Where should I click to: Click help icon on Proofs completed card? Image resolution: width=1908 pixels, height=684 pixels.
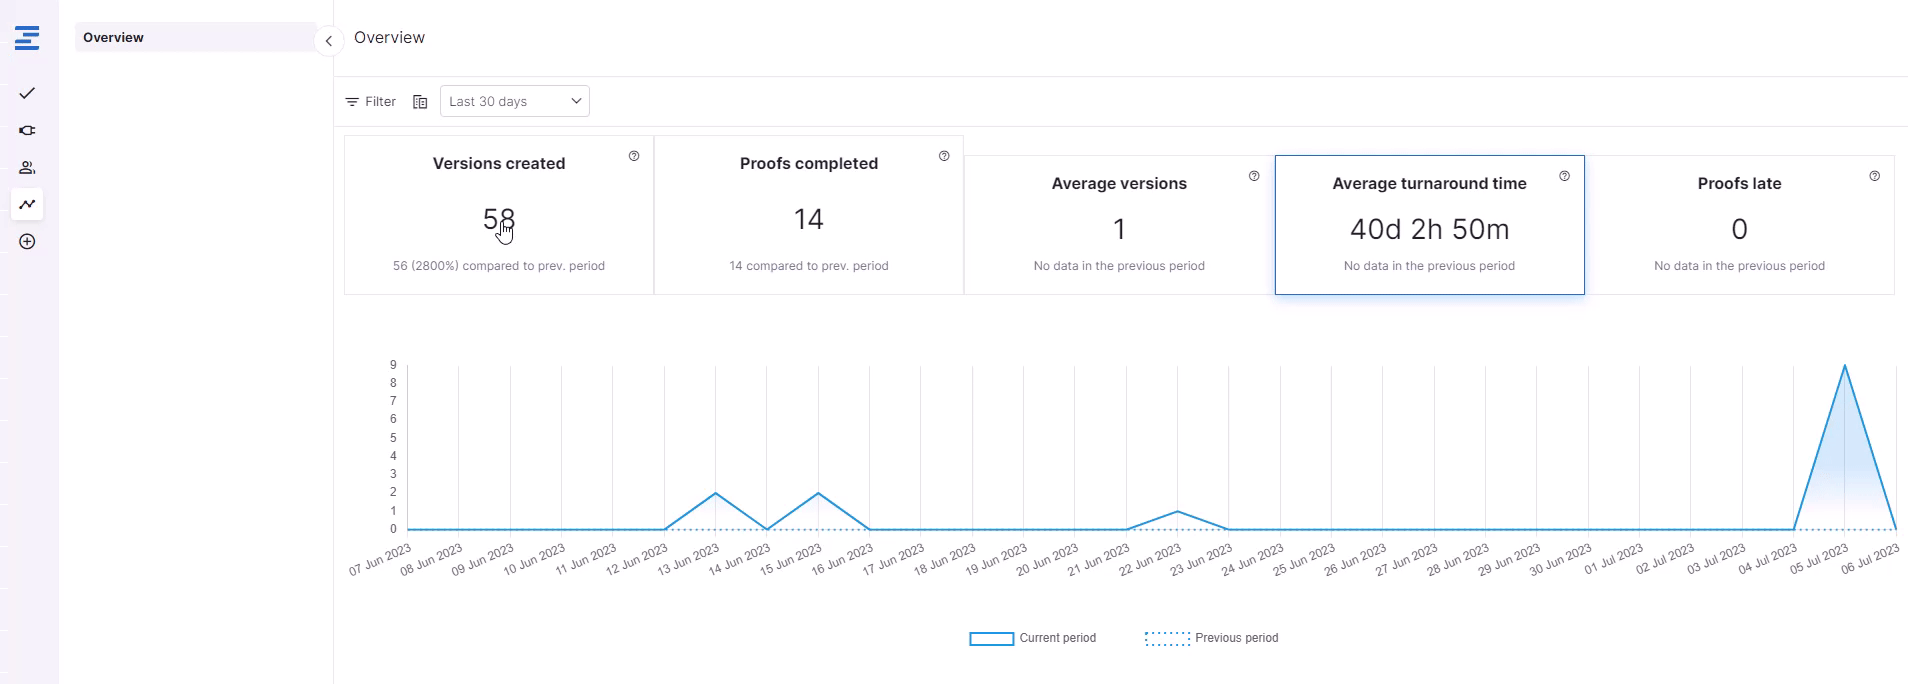click(x=944, y=156)
